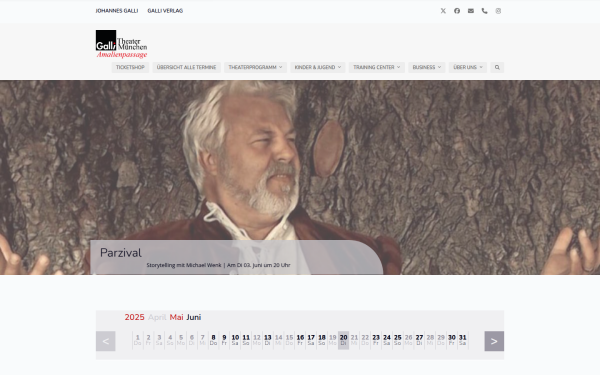Click the Galli Theater München logo

coord(121,44)
